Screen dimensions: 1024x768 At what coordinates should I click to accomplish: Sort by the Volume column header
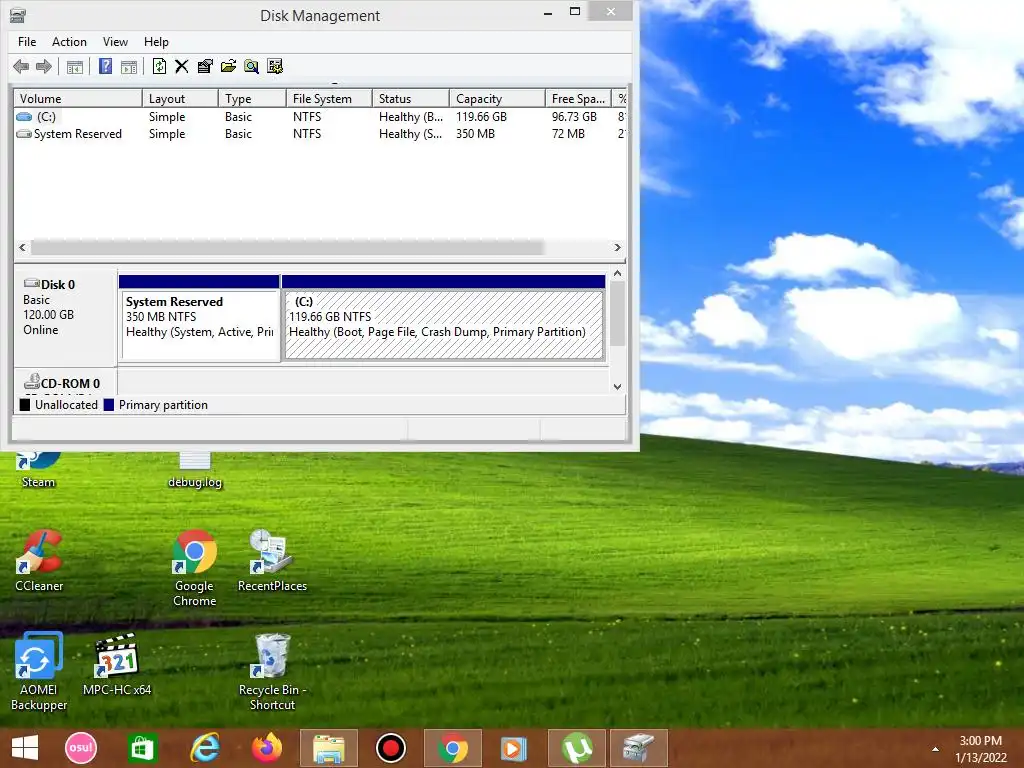click(78, 99)
